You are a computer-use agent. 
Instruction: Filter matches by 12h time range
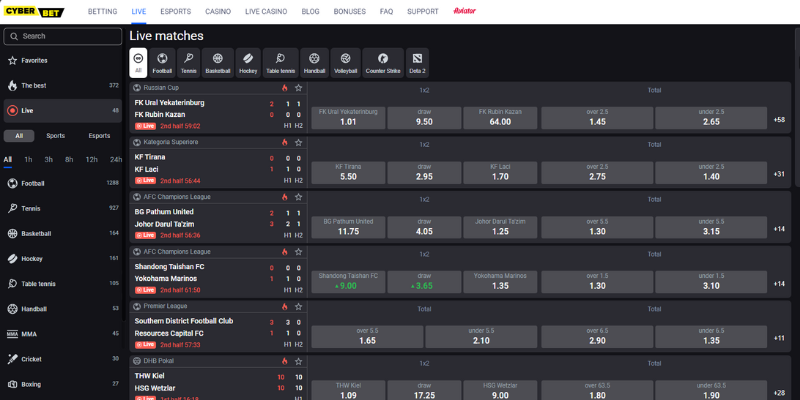[91, 160]
